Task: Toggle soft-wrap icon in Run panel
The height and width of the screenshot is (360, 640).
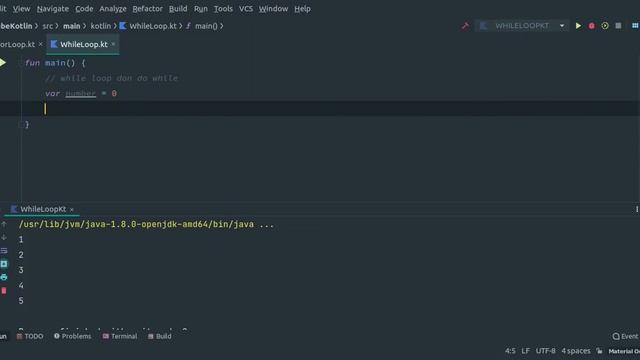Action: tap(4, 251)
